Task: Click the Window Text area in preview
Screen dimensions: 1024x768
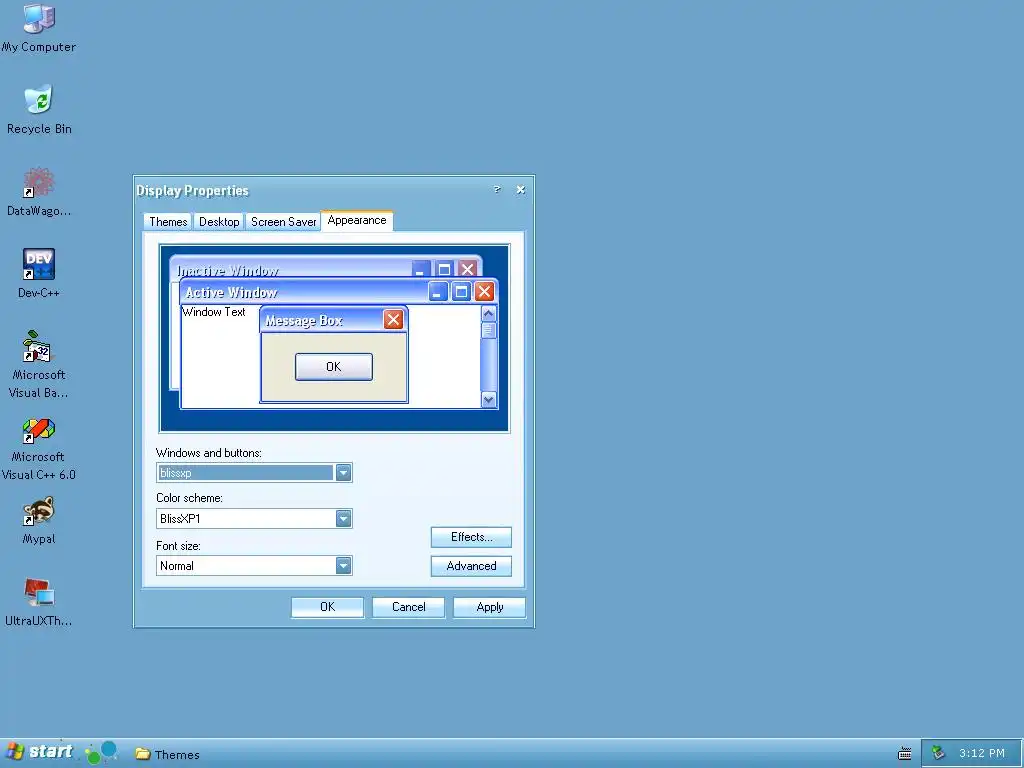Action: click(x=214, y=312)
